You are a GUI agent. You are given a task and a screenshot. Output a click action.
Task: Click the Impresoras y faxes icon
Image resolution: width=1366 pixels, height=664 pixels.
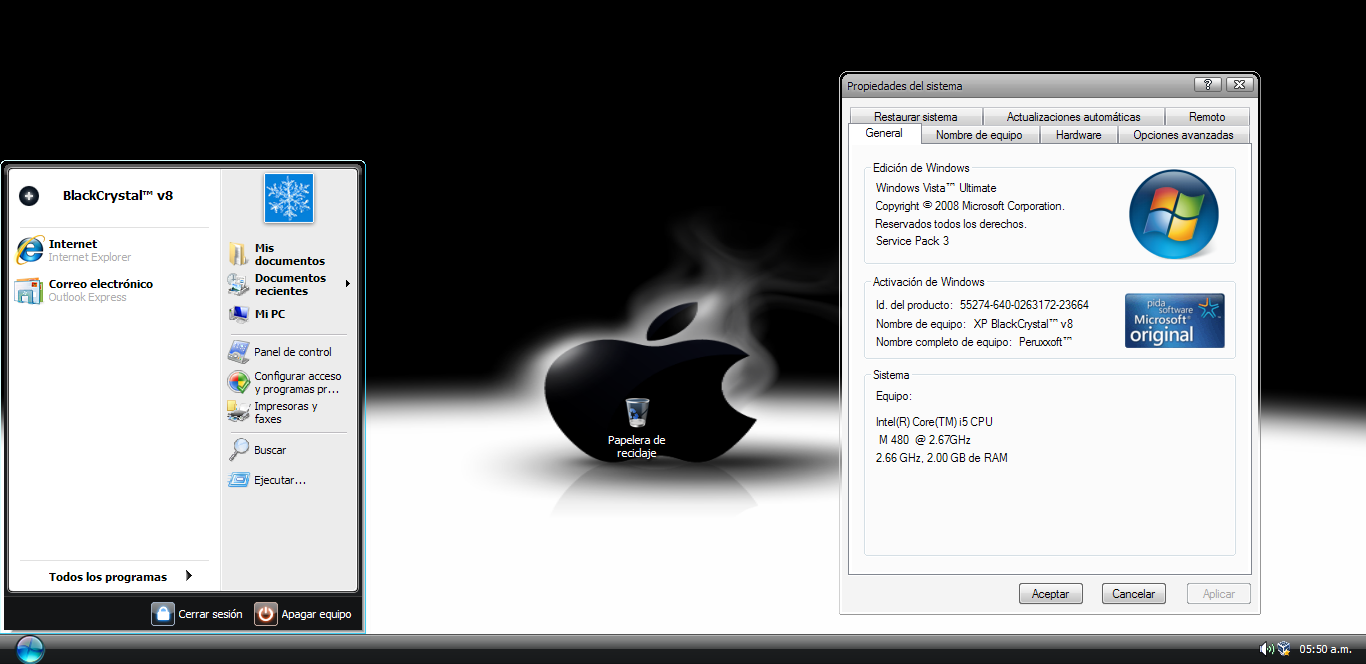coord(238,412)
